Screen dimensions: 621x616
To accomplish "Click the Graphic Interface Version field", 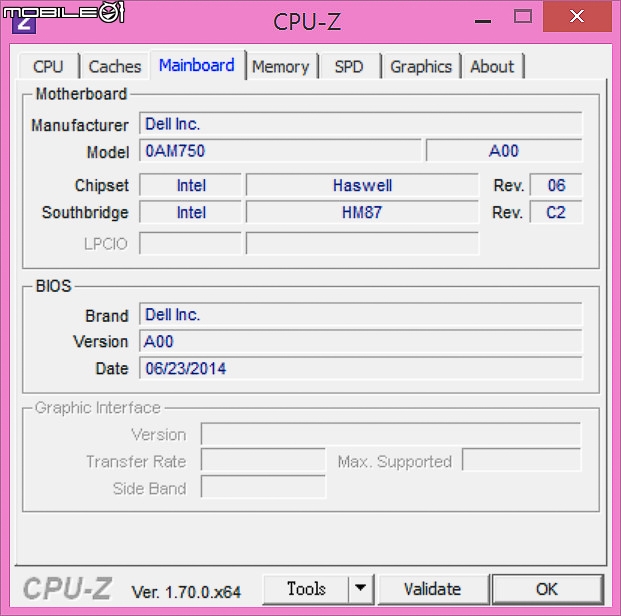I will click(x=391, y=434).
